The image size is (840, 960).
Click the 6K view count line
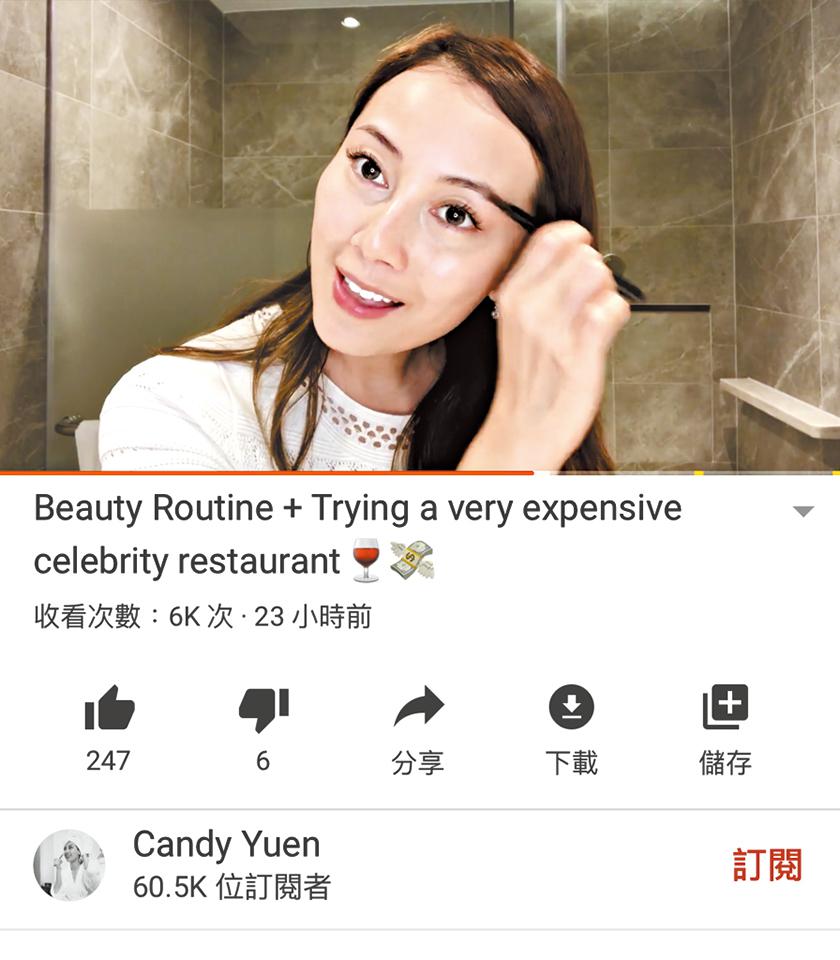(203, 617)
